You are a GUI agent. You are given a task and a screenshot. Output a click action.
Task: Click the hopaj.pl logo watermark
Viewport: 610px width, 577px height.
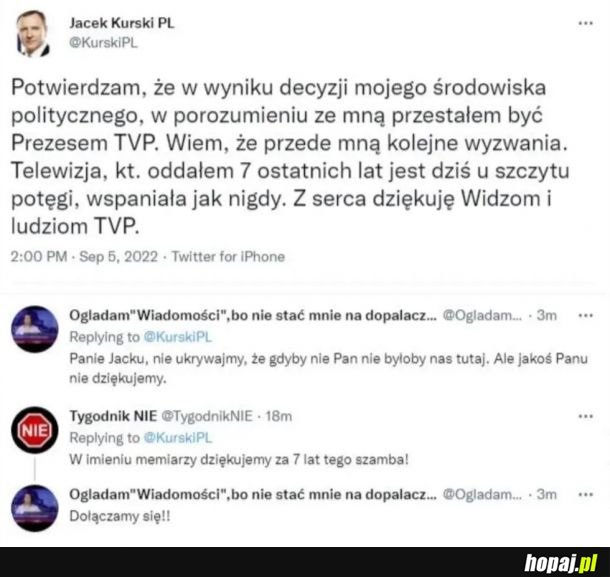[x=561, y=563]
